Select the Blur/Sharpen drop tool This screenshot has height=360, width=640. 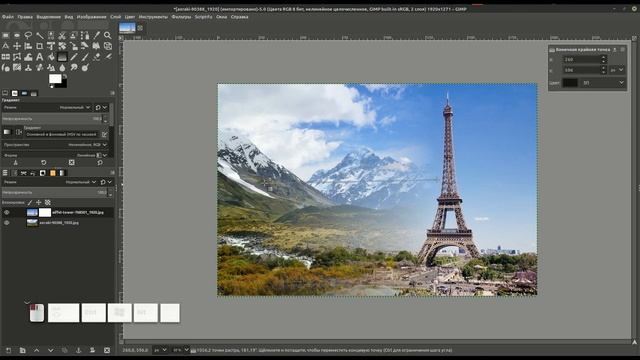coord(62,68)
